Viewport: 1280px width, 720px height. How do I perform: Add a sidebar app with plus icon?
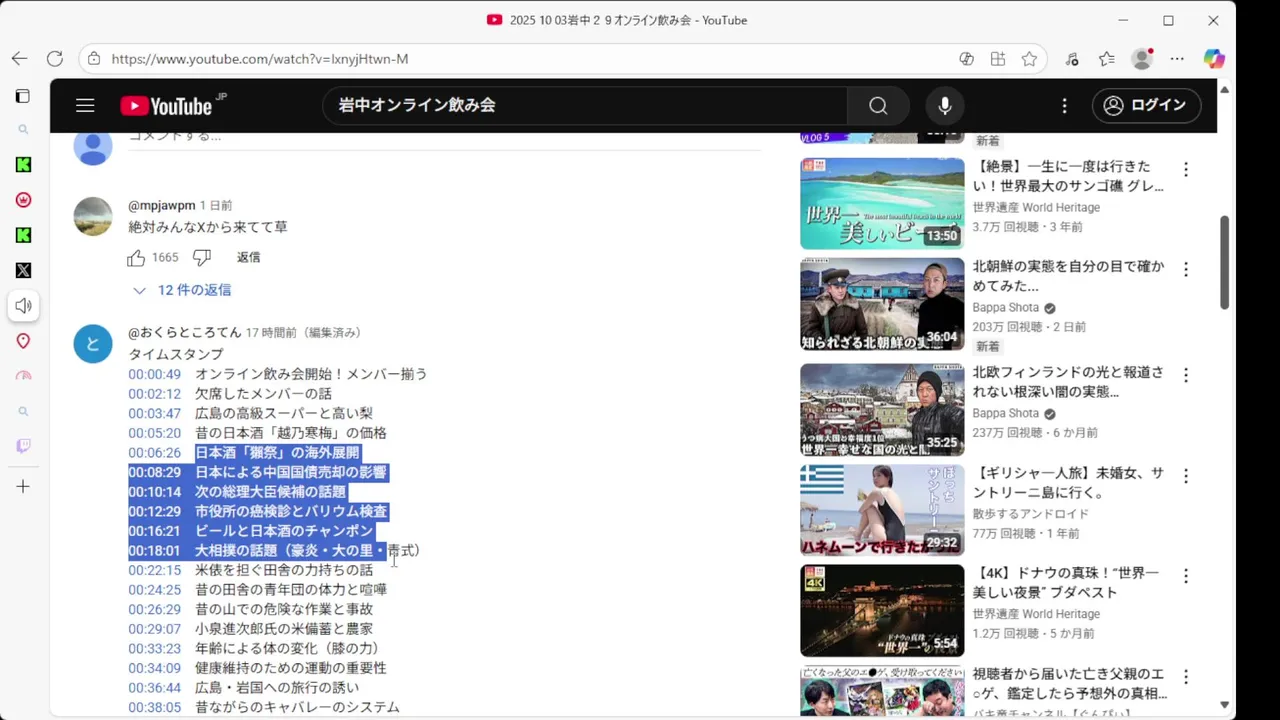point(23,487)
